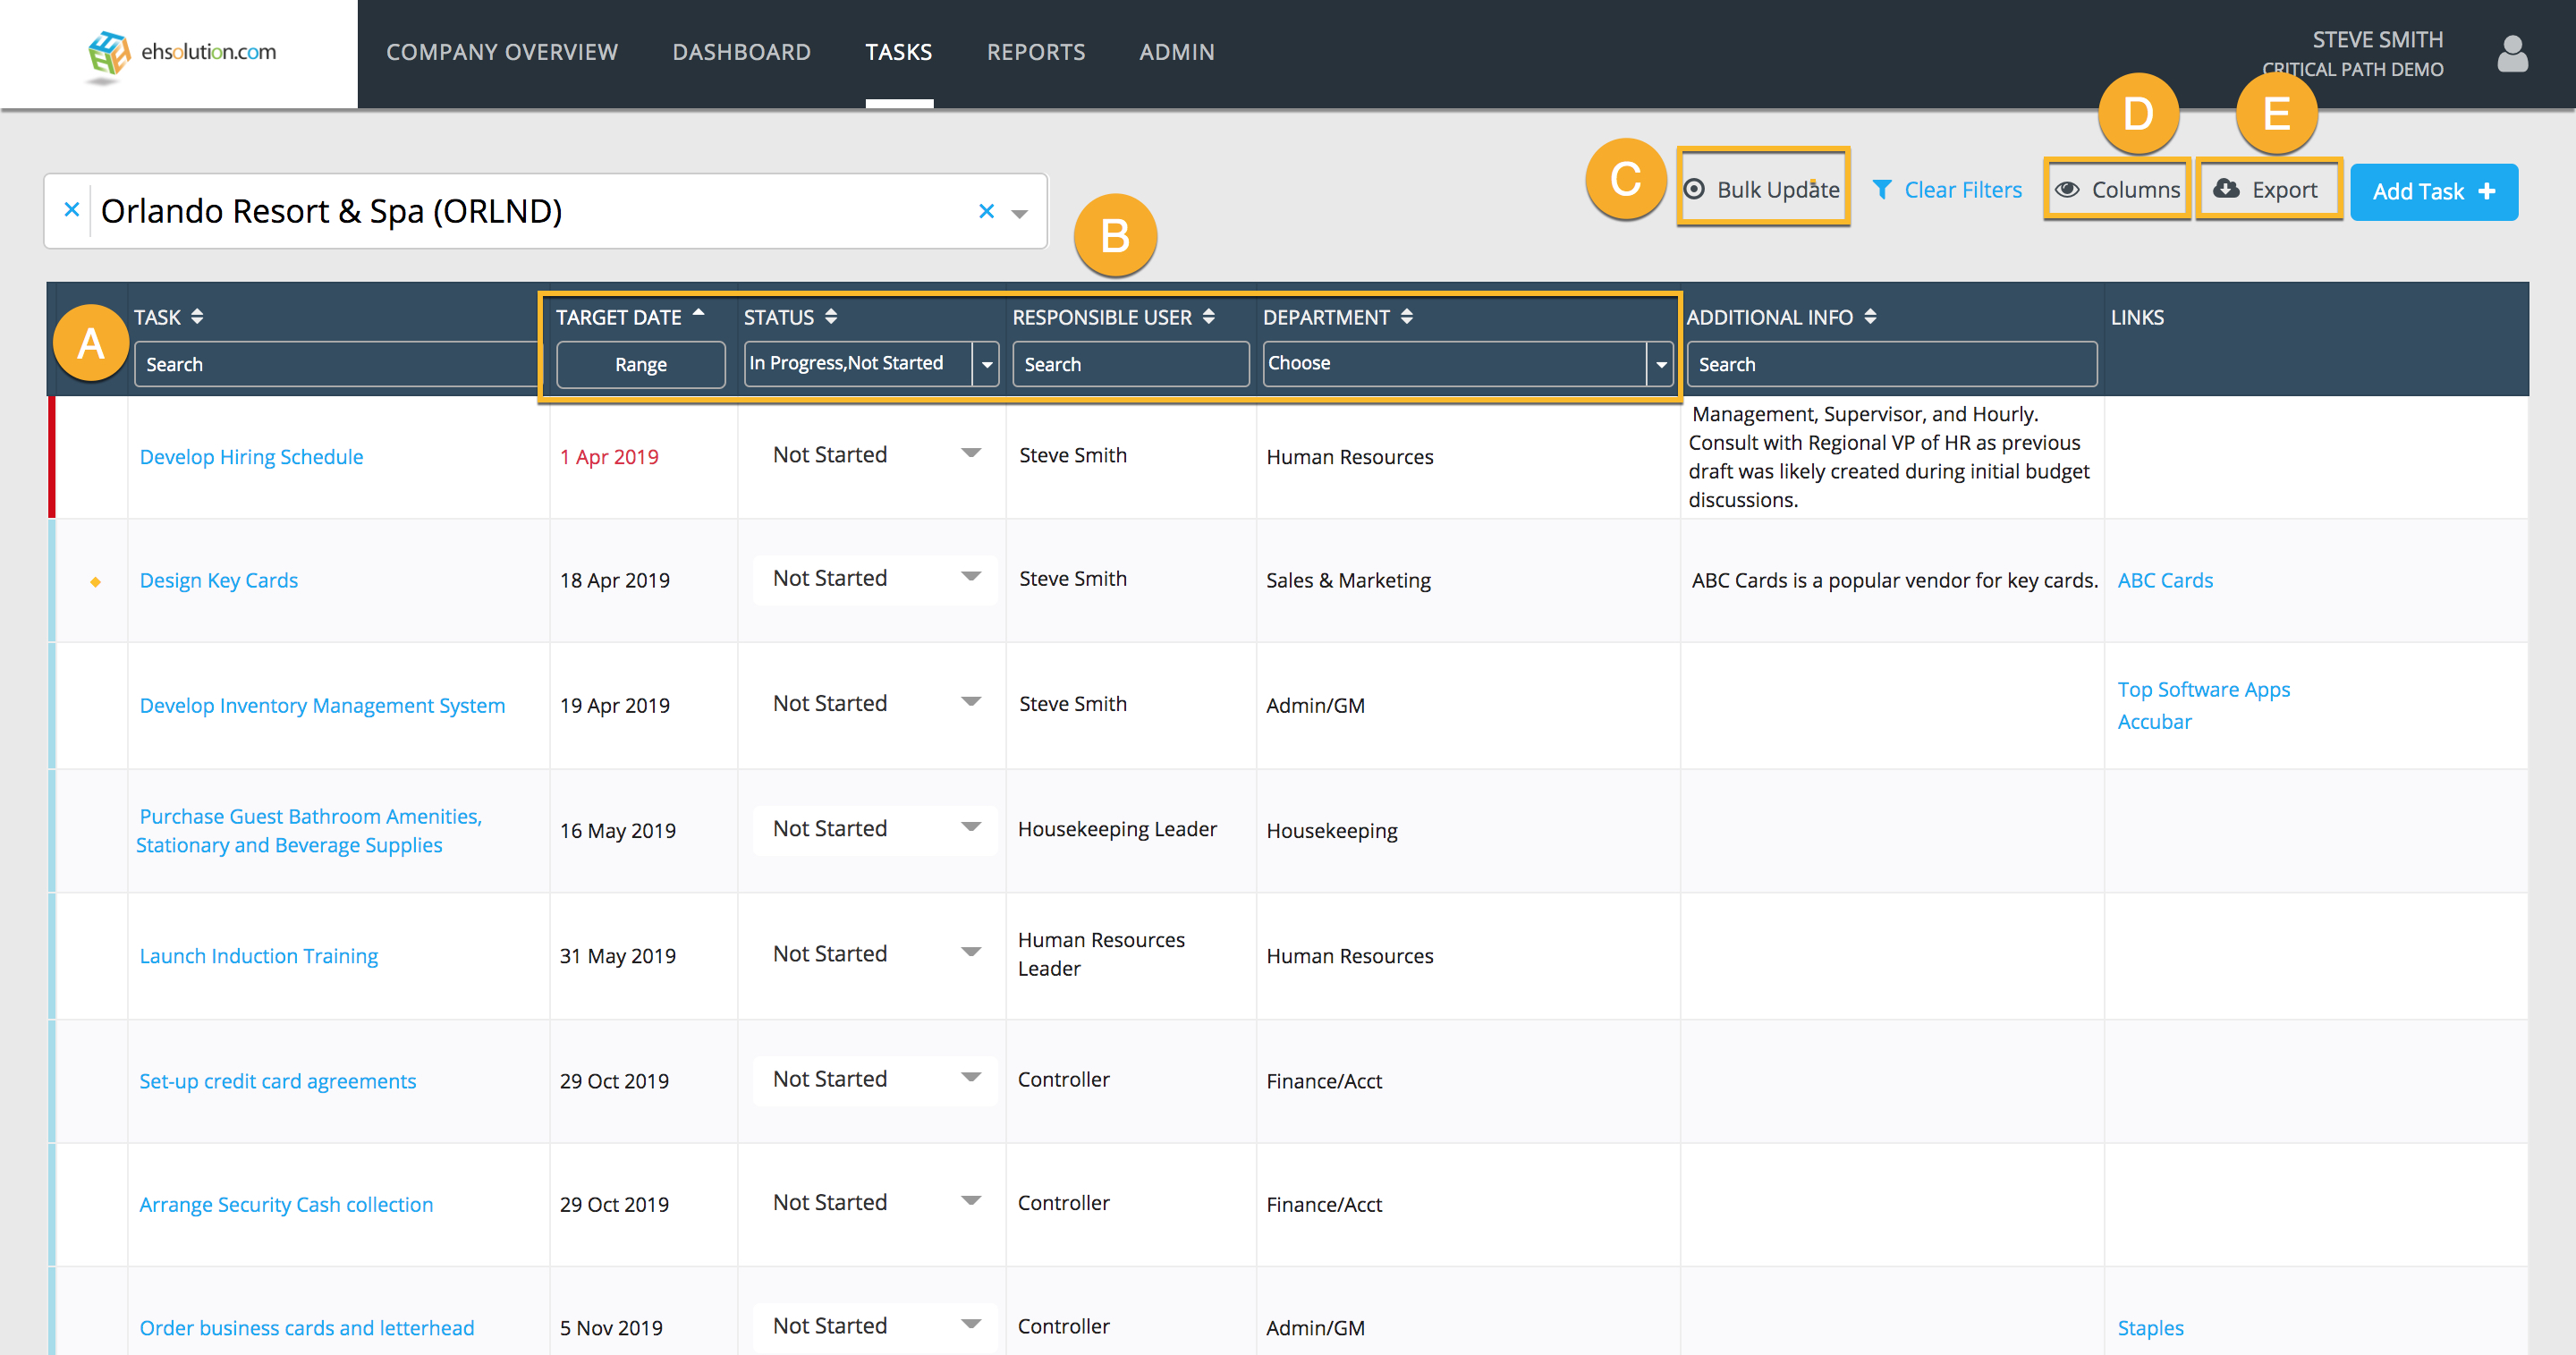Click the Sales & Marketing department cell

(x=1348, y=581)
